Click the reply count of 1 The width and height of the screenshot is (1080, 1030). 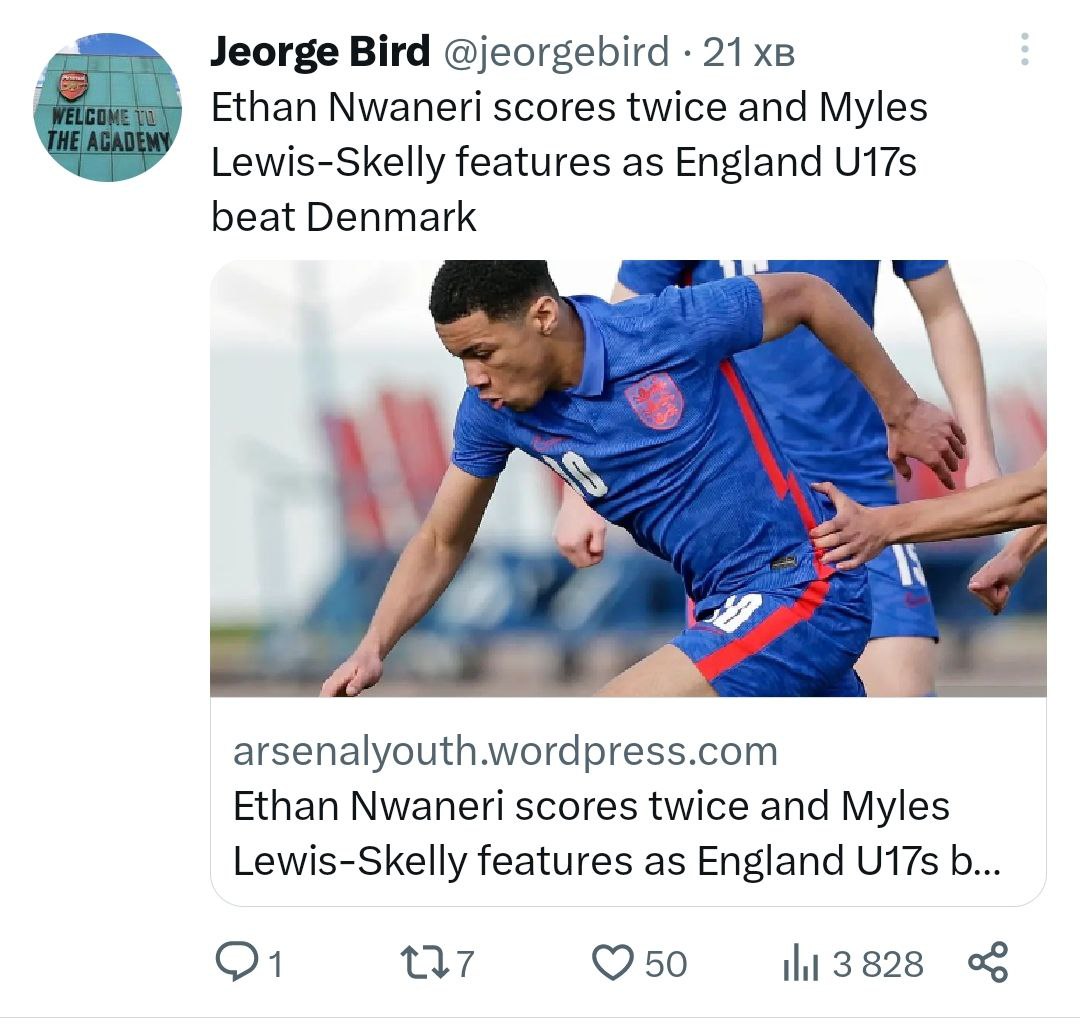point(275,964)
